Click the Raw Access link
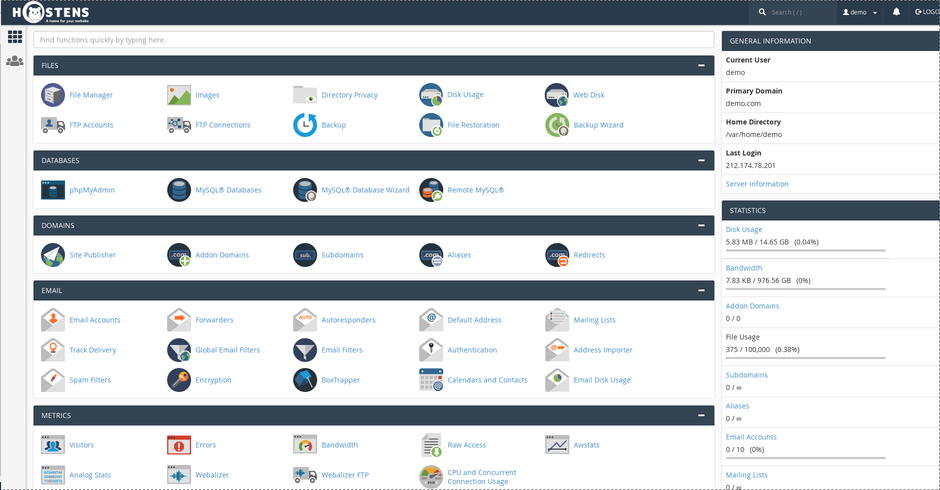Screen dimensions: 940x490 466,445
